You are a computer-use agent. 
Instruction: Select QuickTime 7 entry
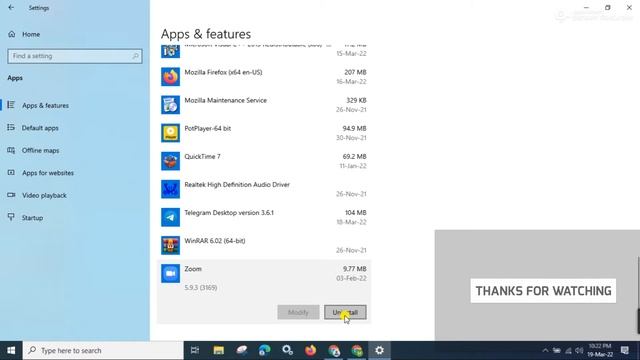click(264, 161)
